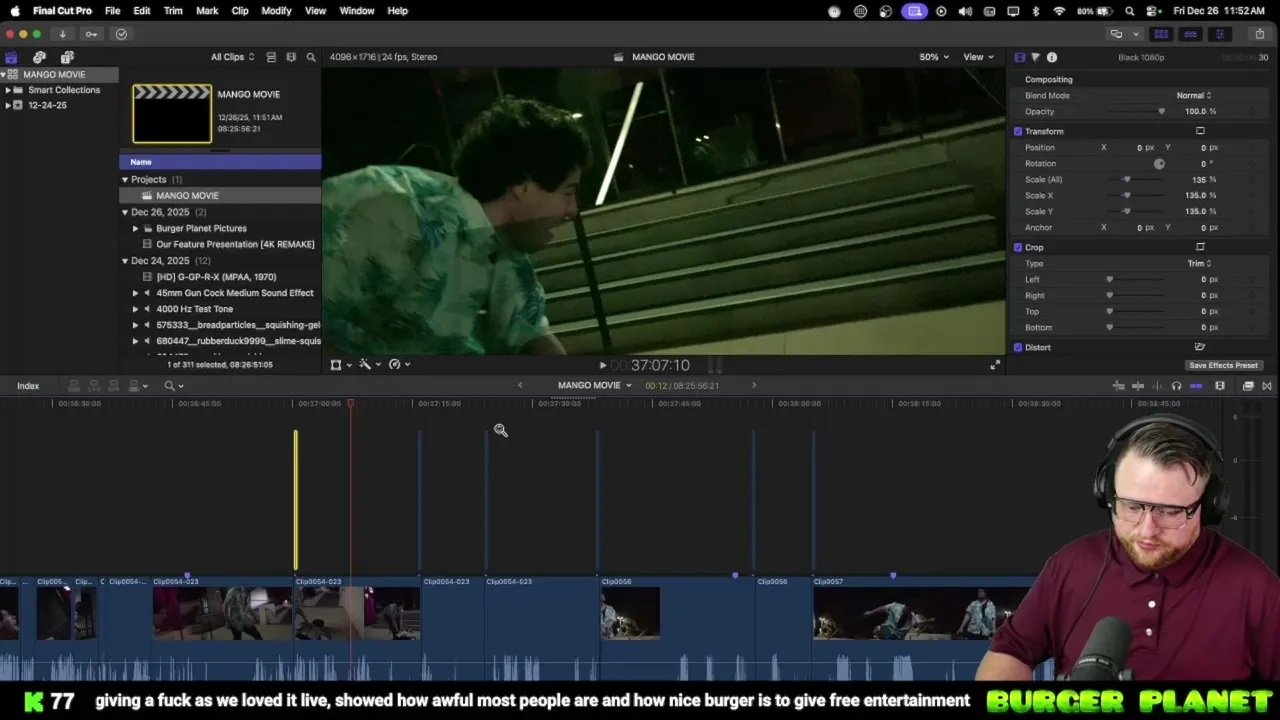Show the Background Tasks checkmark icon
Image resolution: width=1280 pixels, height=720 pixels.
tap(121, 34)
